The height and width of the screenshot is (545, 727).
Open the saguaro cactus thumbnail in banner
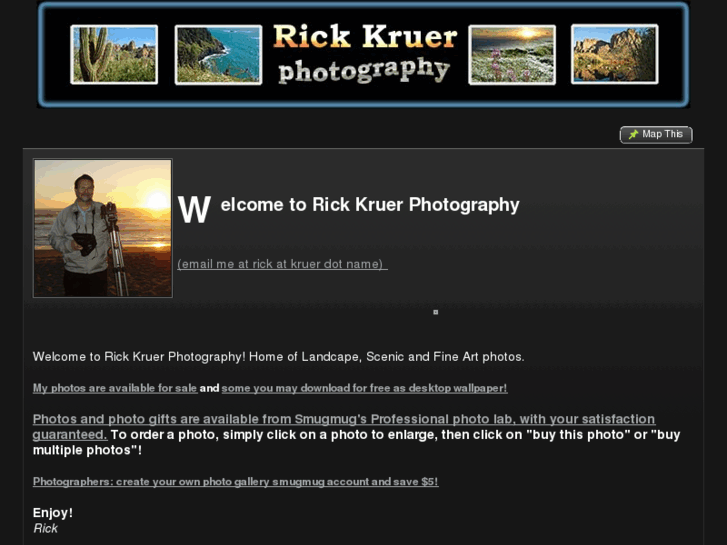tap(114, 54)
